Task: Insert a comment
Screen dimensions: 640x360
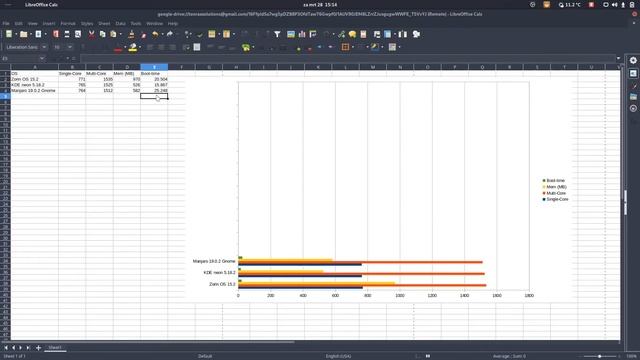Action: tap(352, 34)
